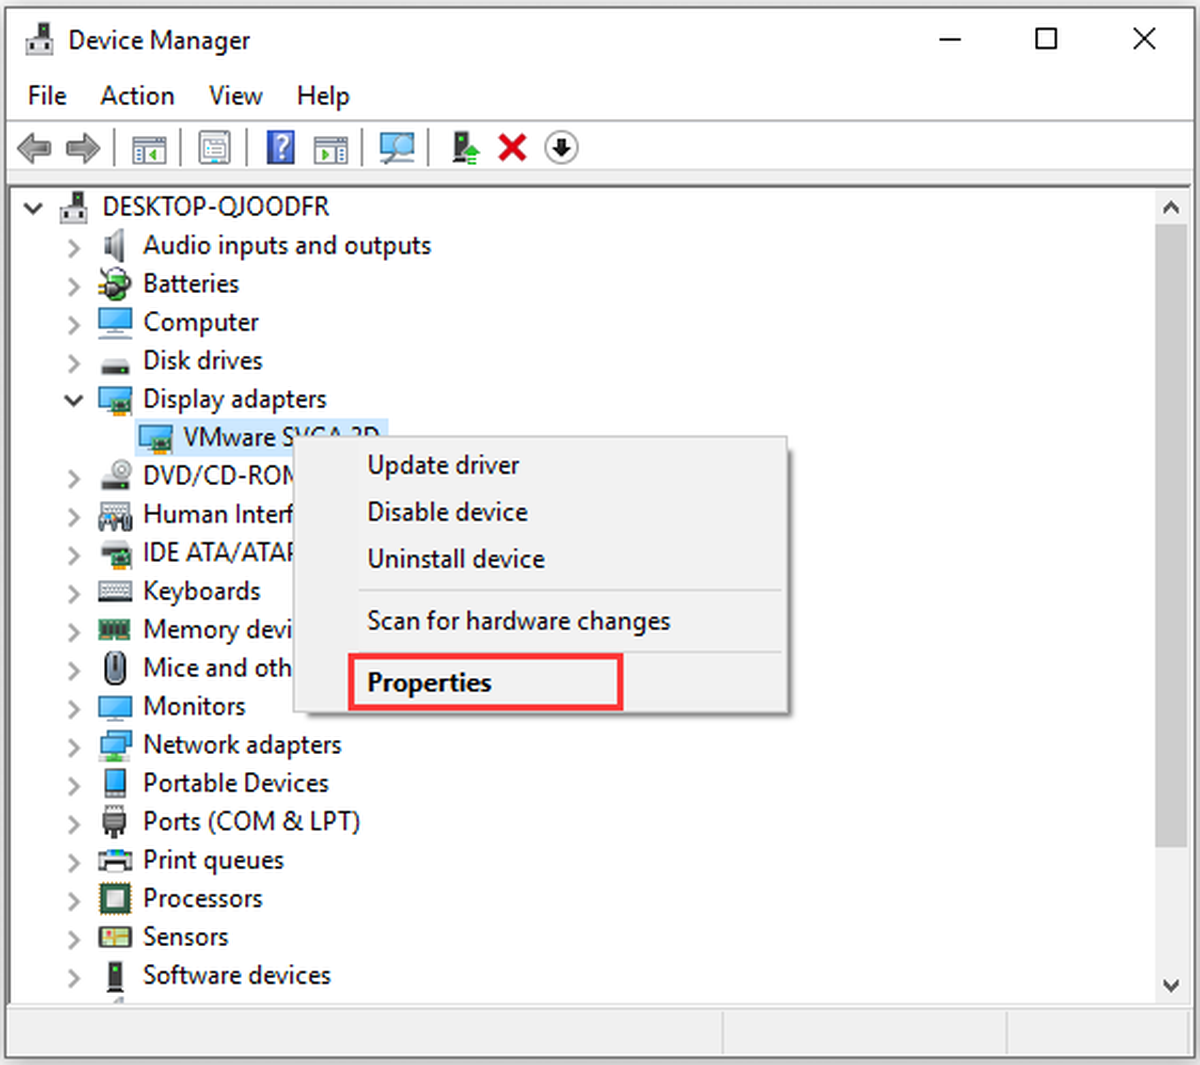Image resolution: width=1200 pixels, height=1065 pixels.
Task: Collapse the Display adapters category
Action: pyautogui.click(x=73, y=400)
